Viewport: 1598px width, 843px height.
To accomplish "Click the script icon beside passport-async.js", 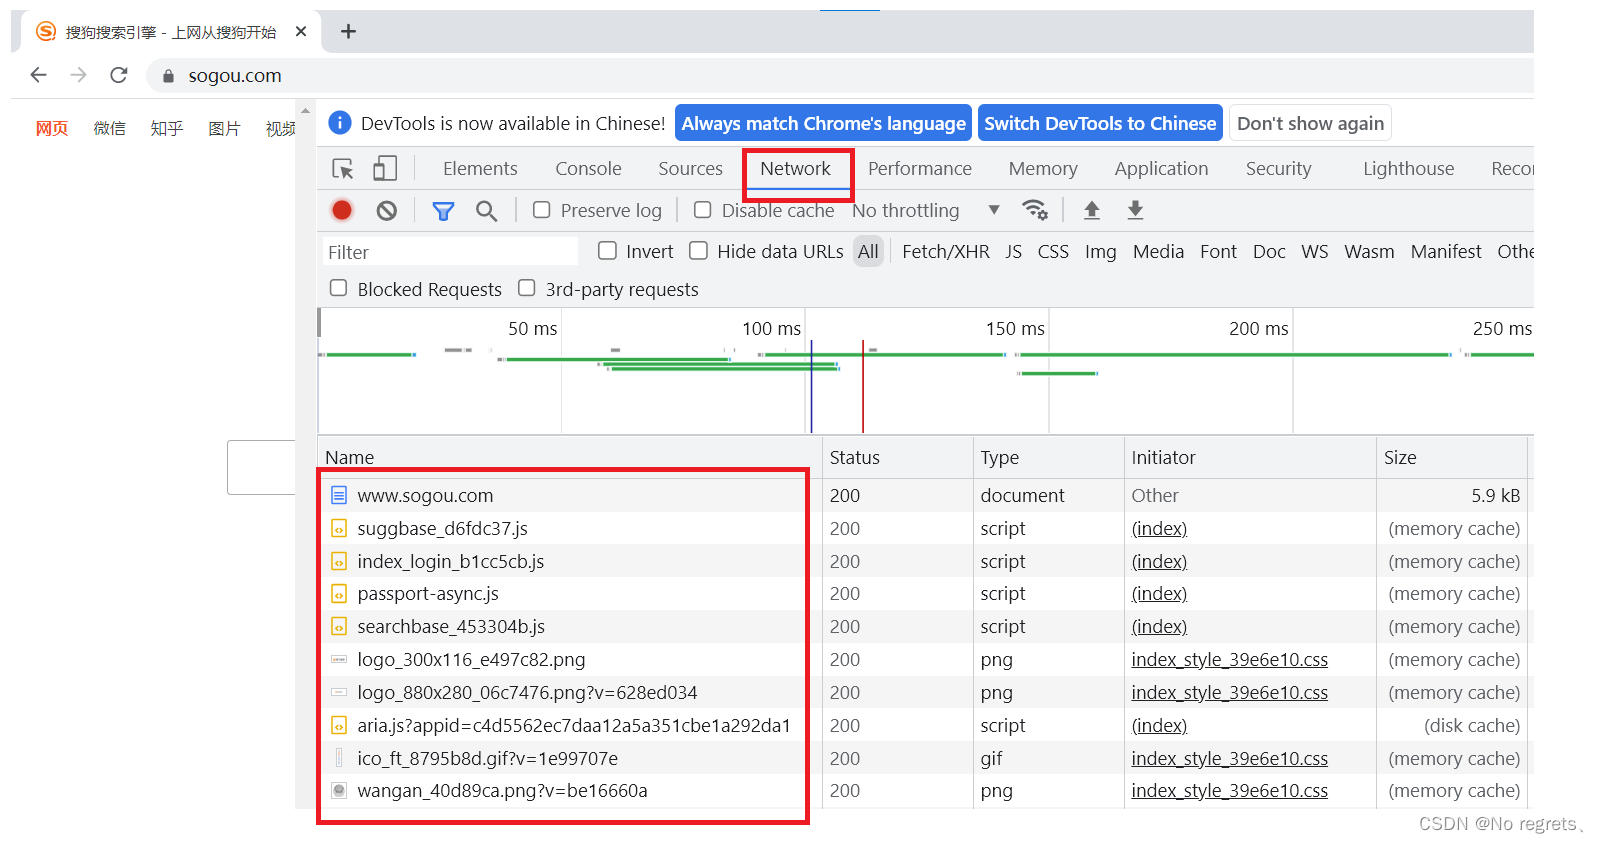I will pos(339,594).
